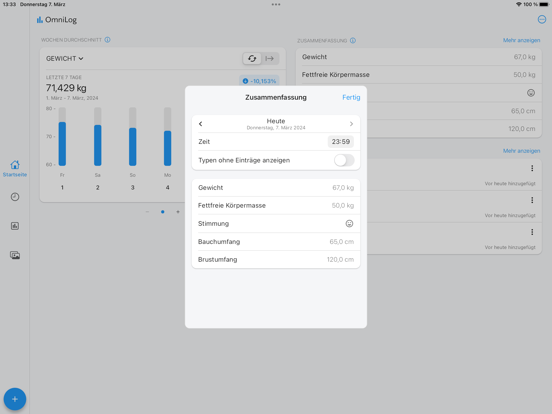The height and width of the screenshot is (414, 552).
Task: Click the 65,0 cm background summary row
Action: 454,111
